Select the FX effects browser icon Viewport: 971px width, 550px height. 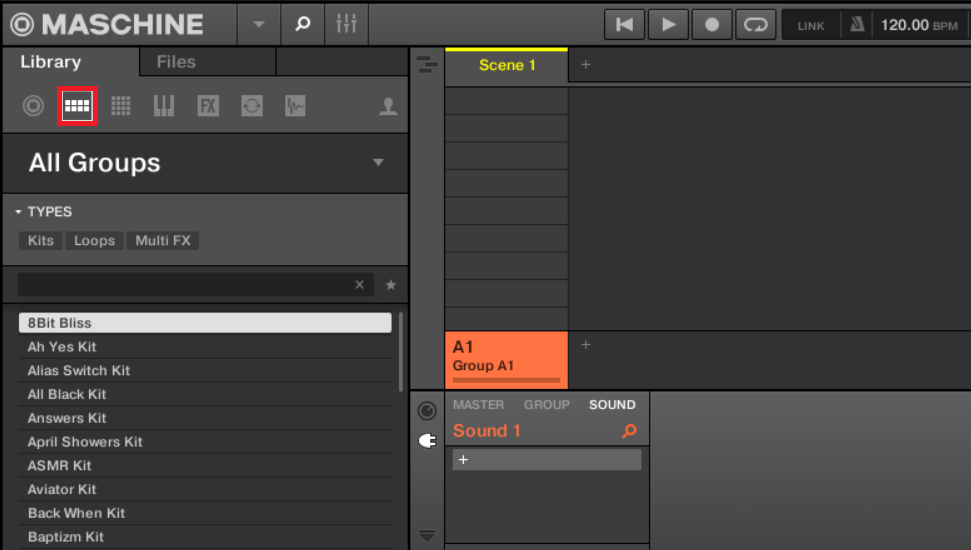tap(208, 106)
